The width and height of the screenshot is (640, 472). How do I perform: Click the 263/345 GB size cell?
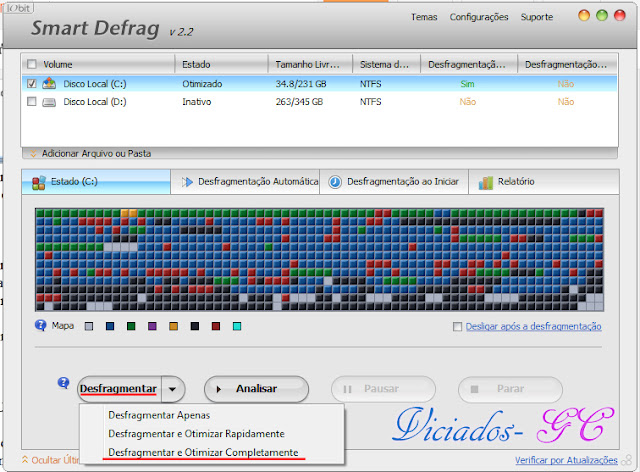pos(299,102)
